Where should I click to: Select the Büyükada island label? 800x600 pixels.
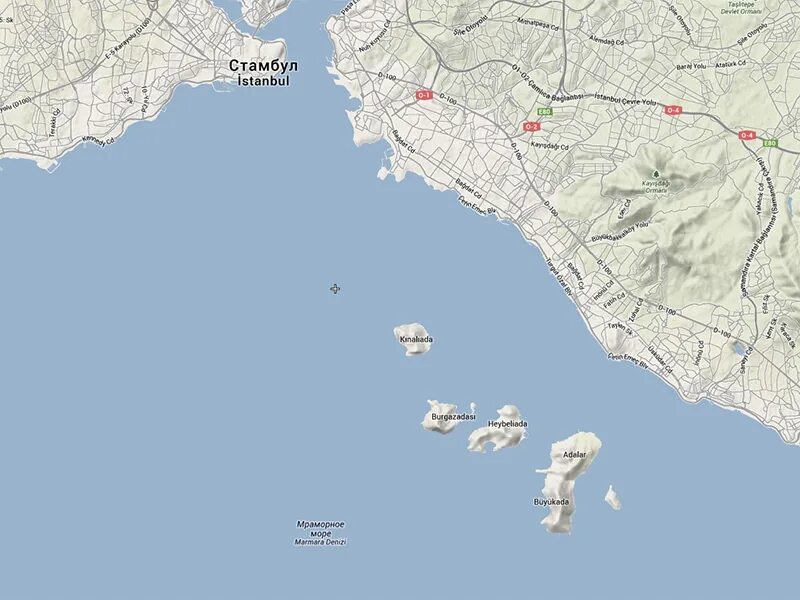tap(552, 502)
